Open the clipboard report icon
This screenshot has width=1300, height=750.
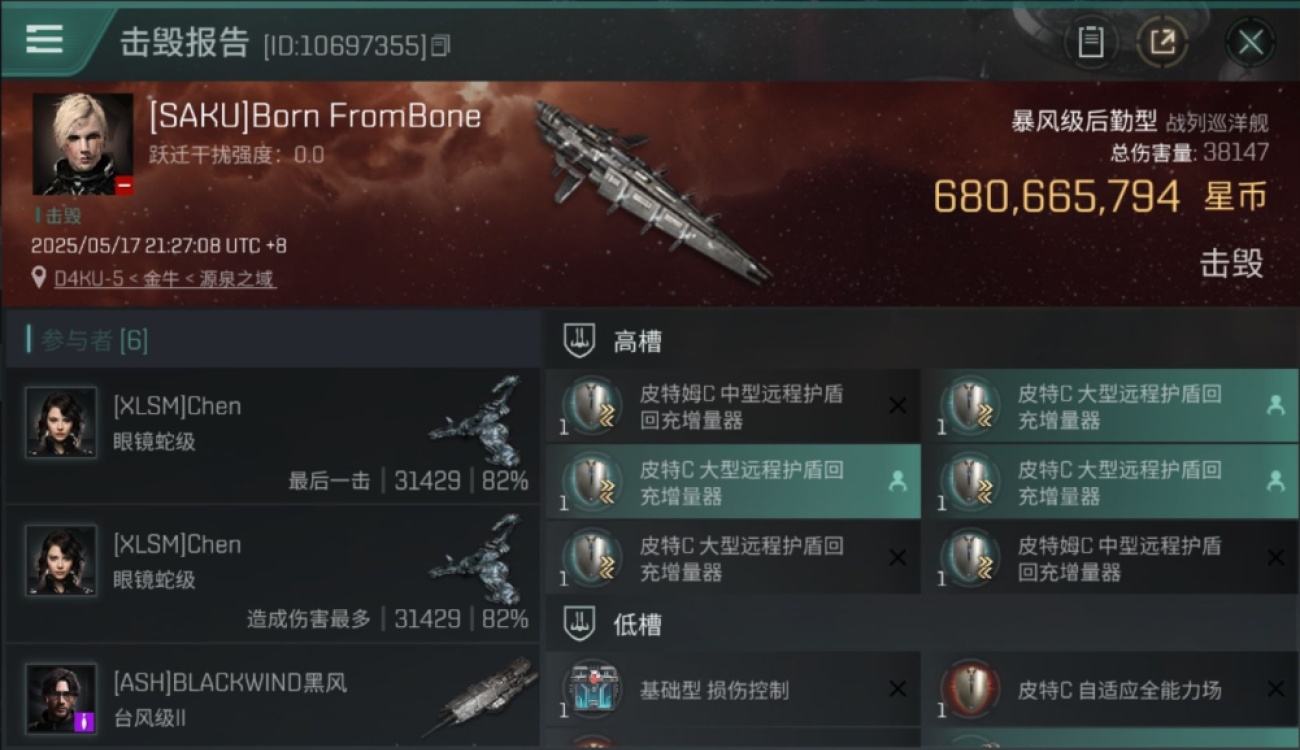pos(1090,42)
